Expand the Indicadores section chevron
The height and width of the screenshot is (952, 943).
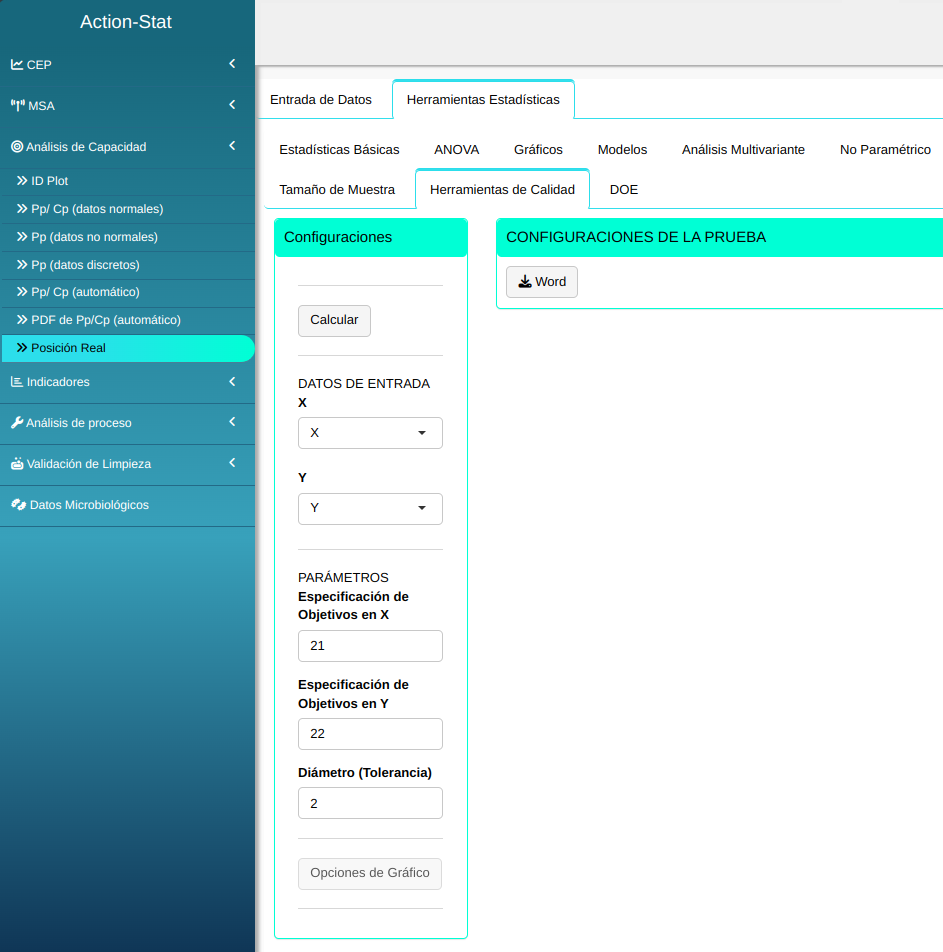pyautogui.click(x=232, y=381)
